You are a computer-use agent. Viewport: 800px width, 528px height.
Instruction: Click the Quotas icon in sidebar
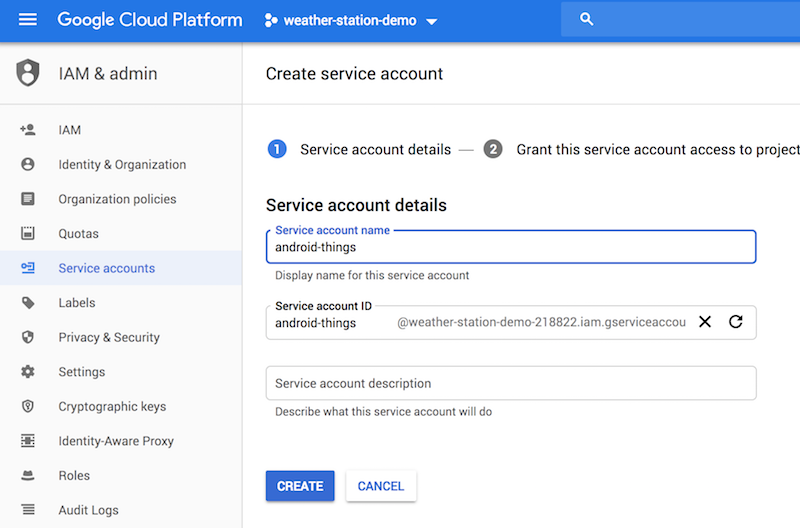[x=28, y=234]
